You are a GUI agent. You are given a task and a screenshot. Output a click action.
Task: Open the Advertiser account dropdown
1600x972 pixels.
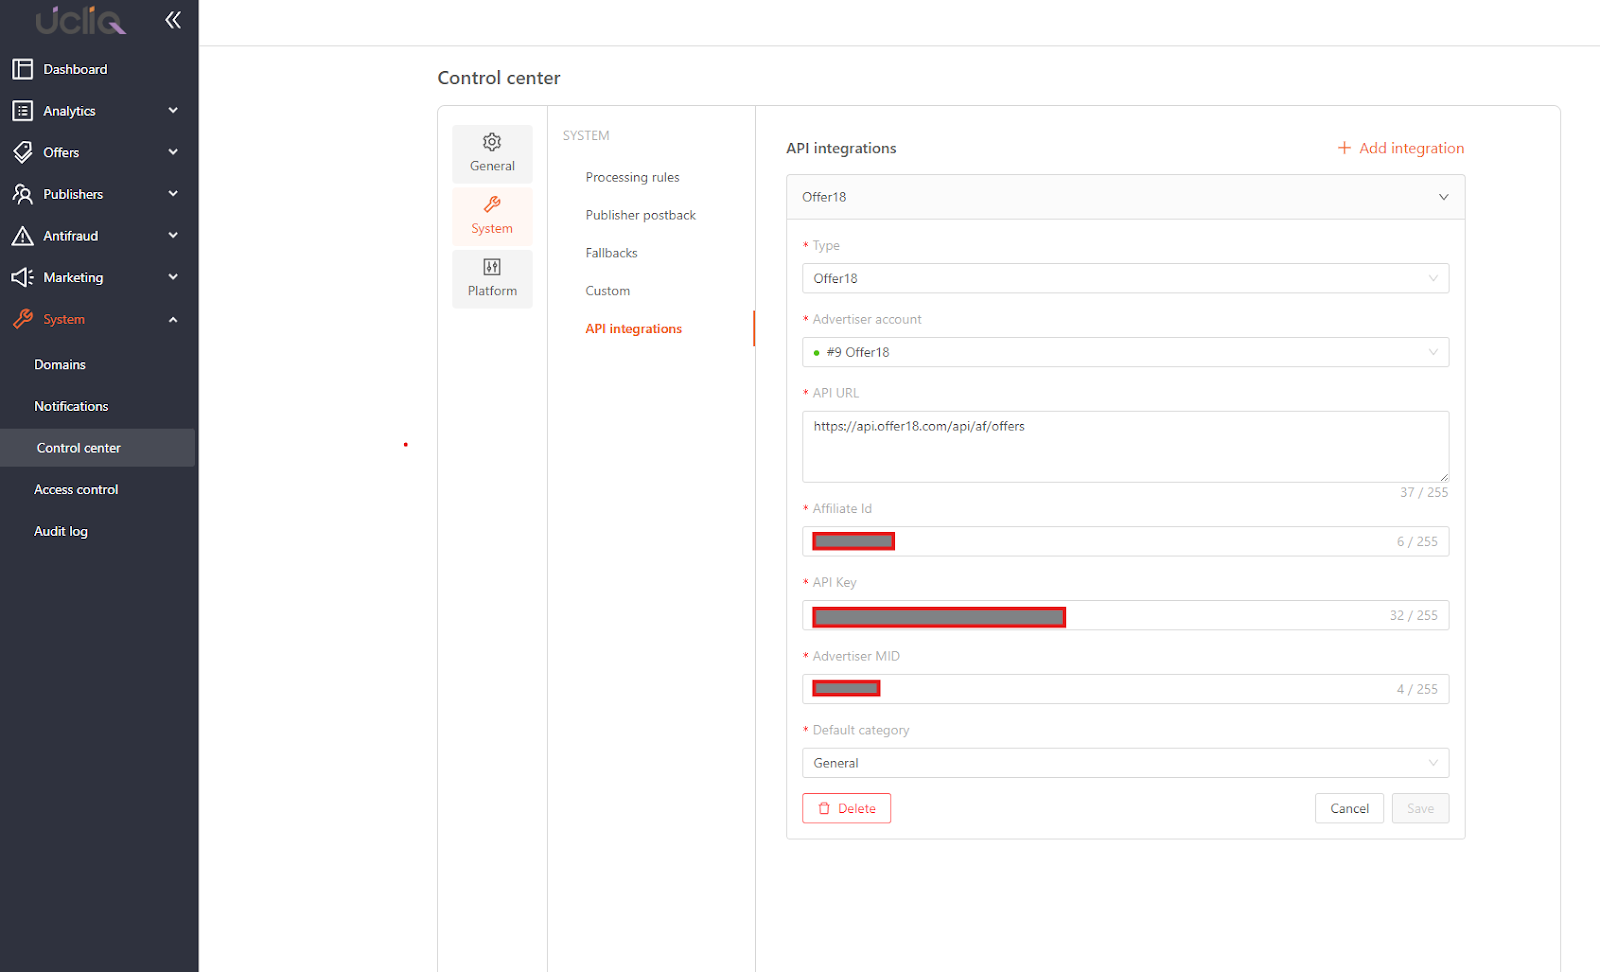coord(1124,352)
